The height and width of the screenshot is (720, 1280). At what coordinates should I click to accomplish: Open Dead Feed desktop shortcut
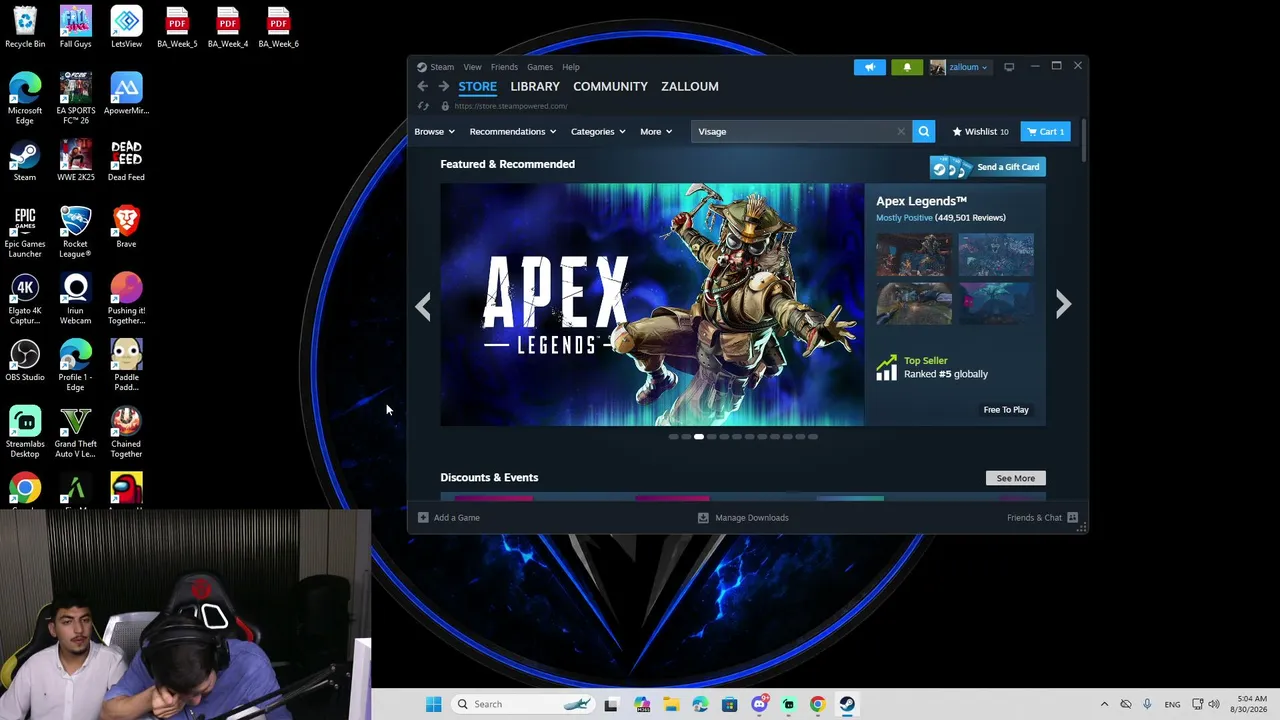[126, 161]
